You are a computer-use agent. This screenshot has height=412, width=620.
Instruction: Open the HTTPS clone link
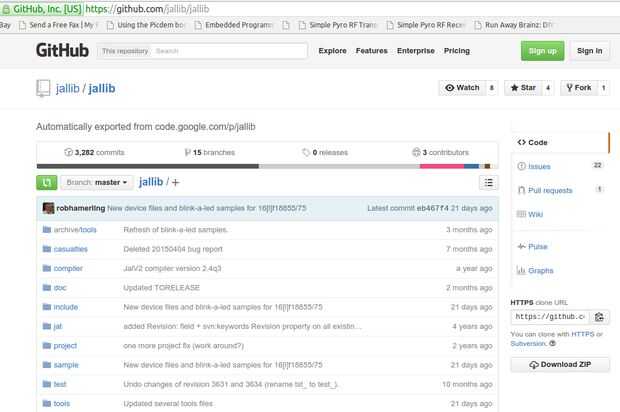[582, 334]
